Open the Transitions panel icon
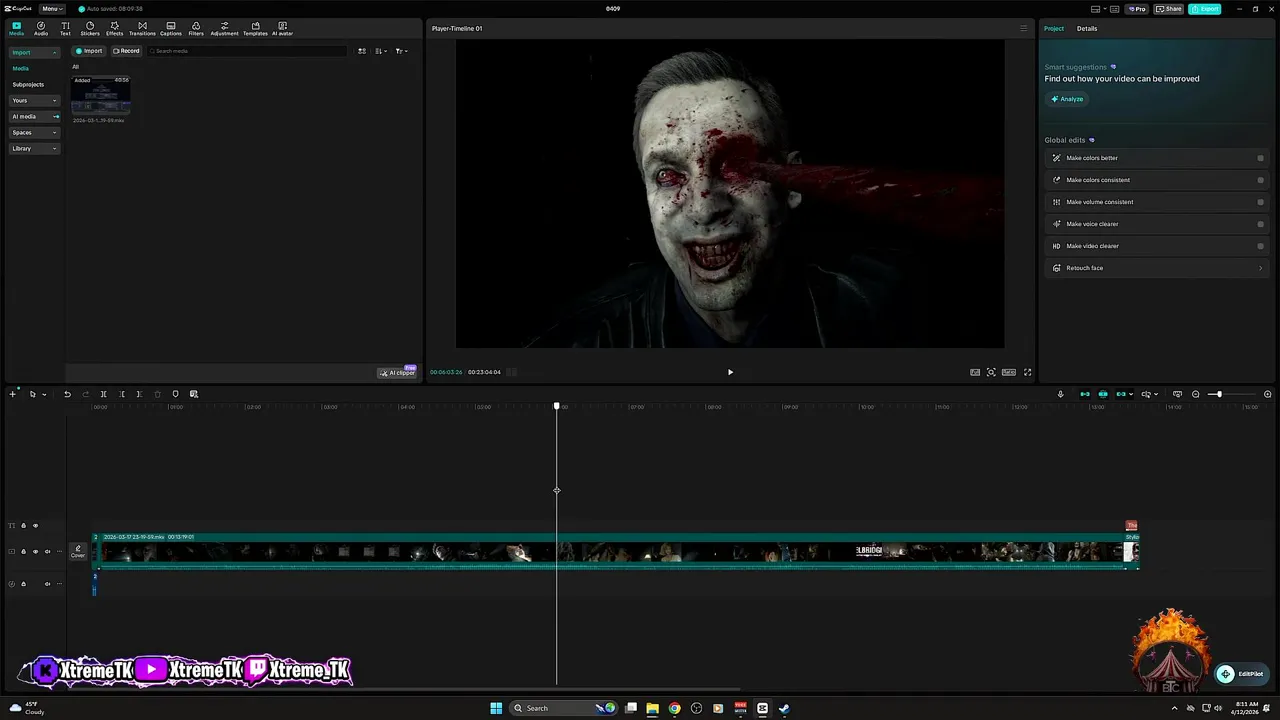1280x720 pixels. click(x=142, y=28)
